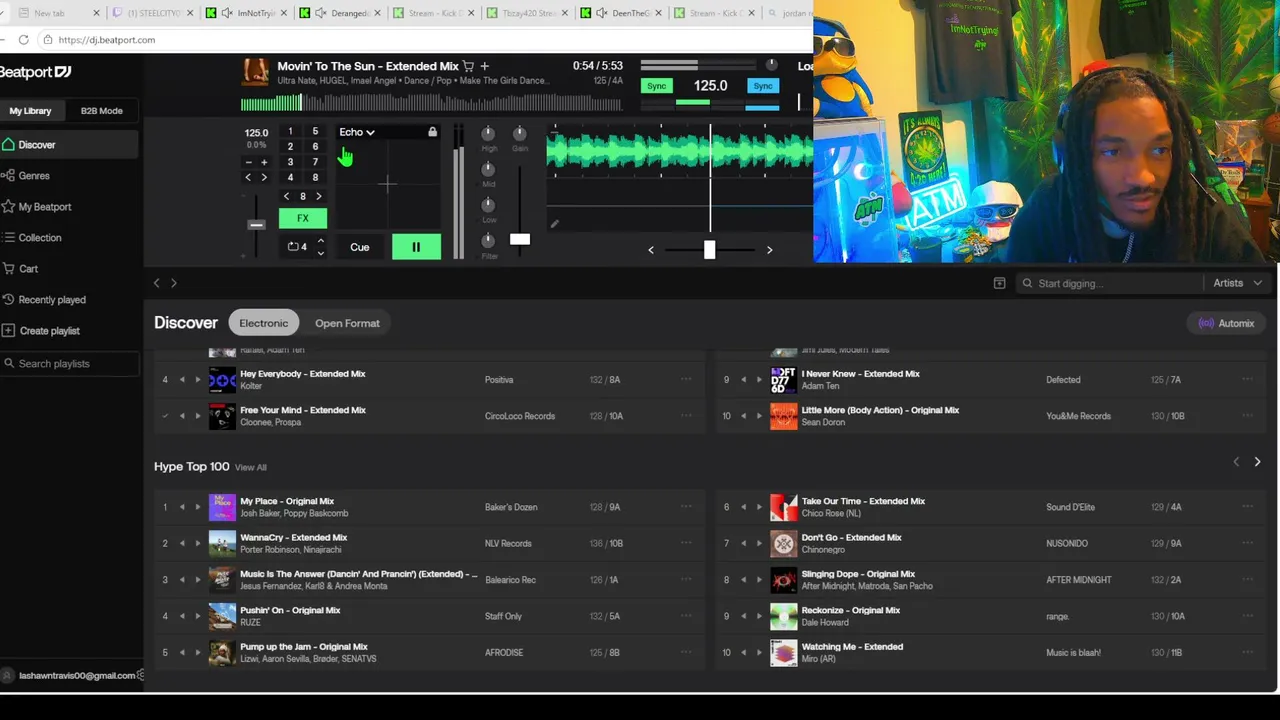Decrease loop length with down chevron
This screenshot has height=720, width=1280.
click(320, 253)
